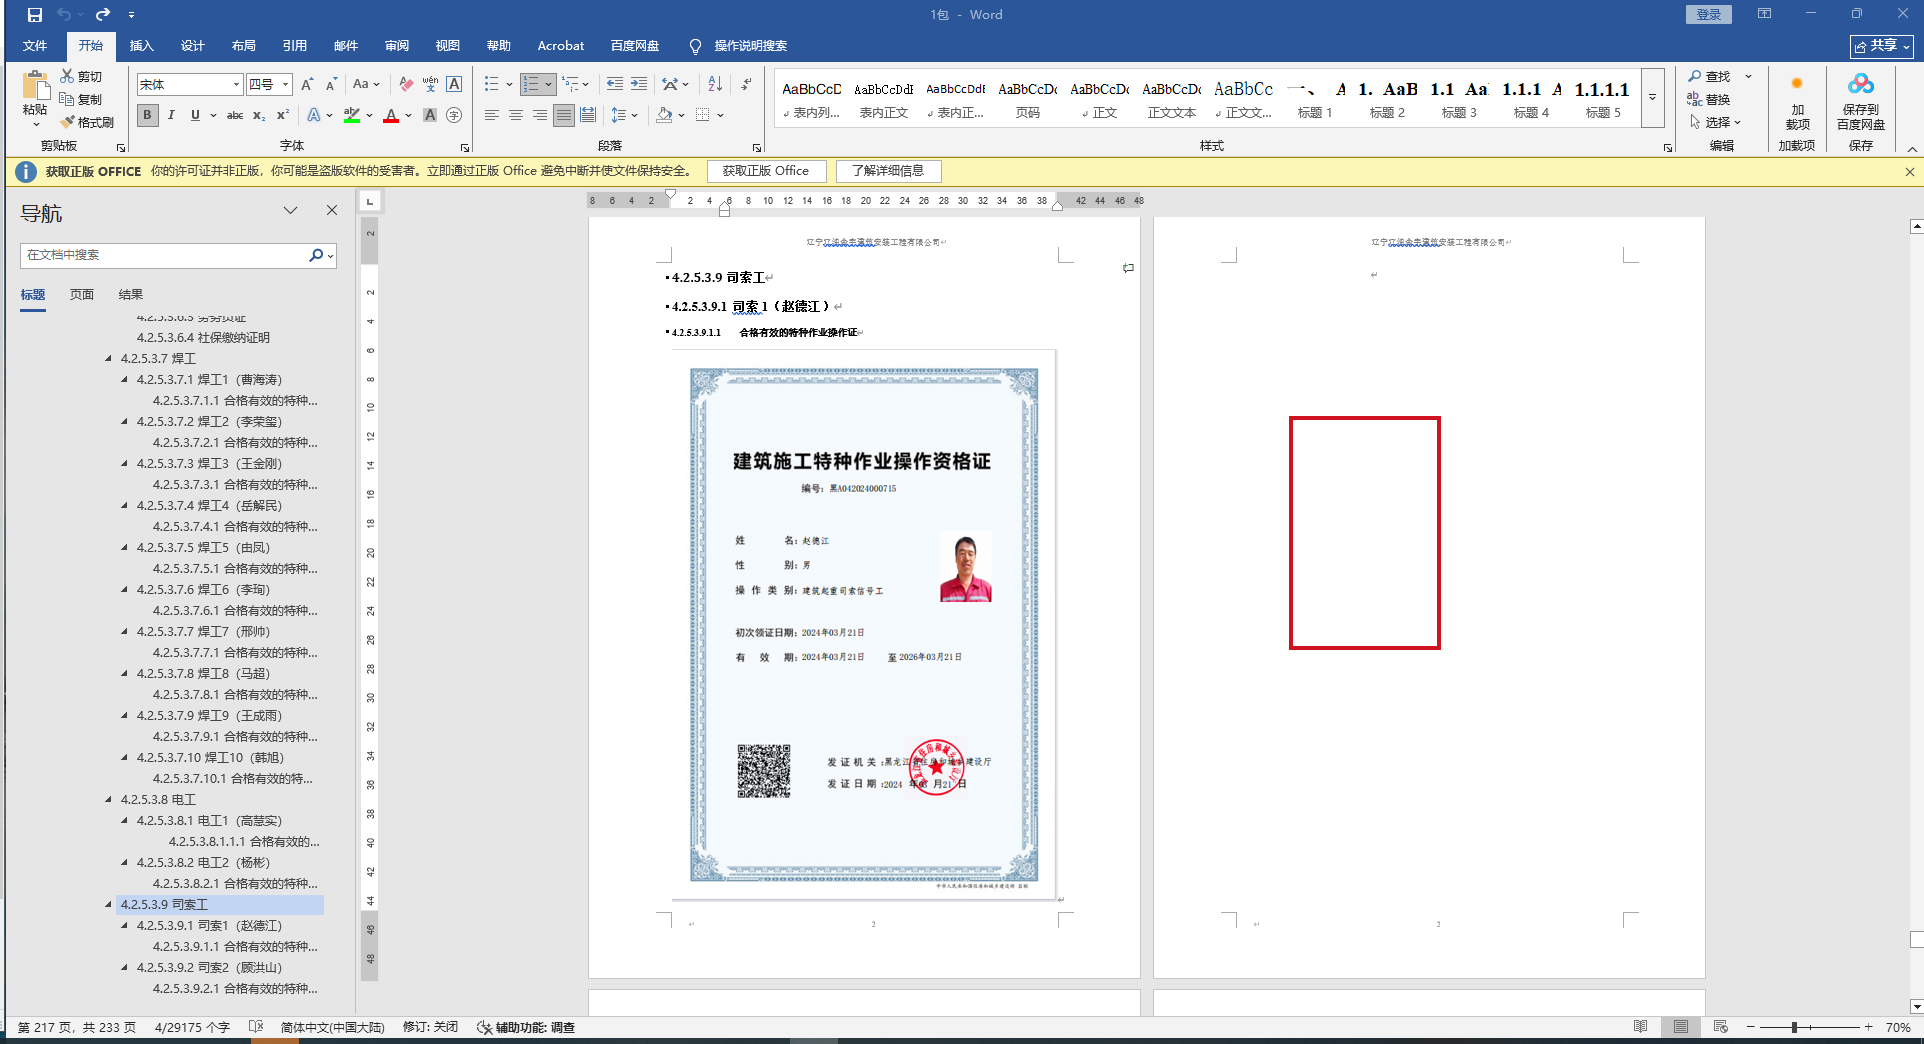
Task: Open the font name dropdown
Action: coord(236,85)
